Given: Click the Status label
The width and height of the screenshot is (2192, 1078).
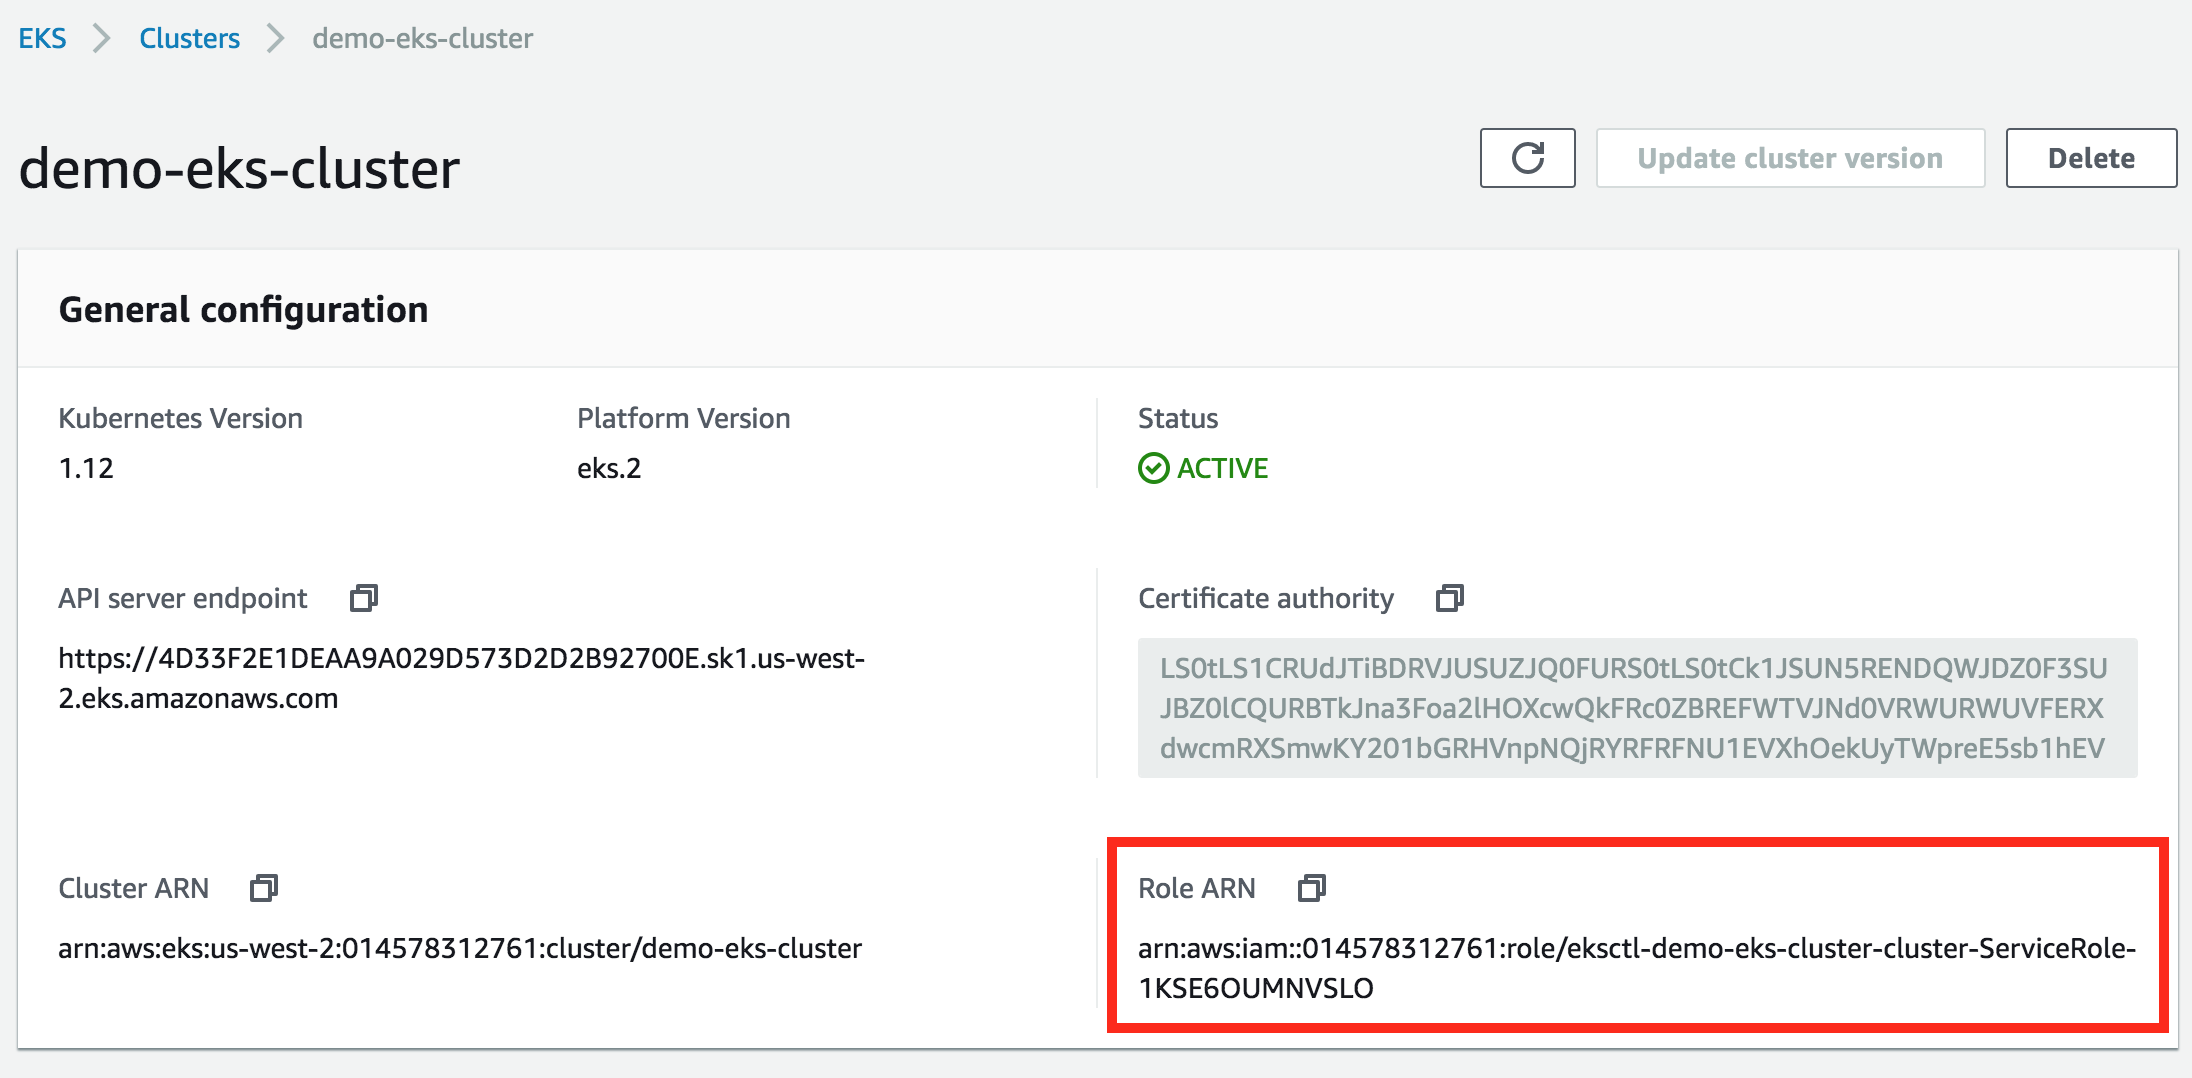Looking at the screenshot, I should click(1178, 418).
